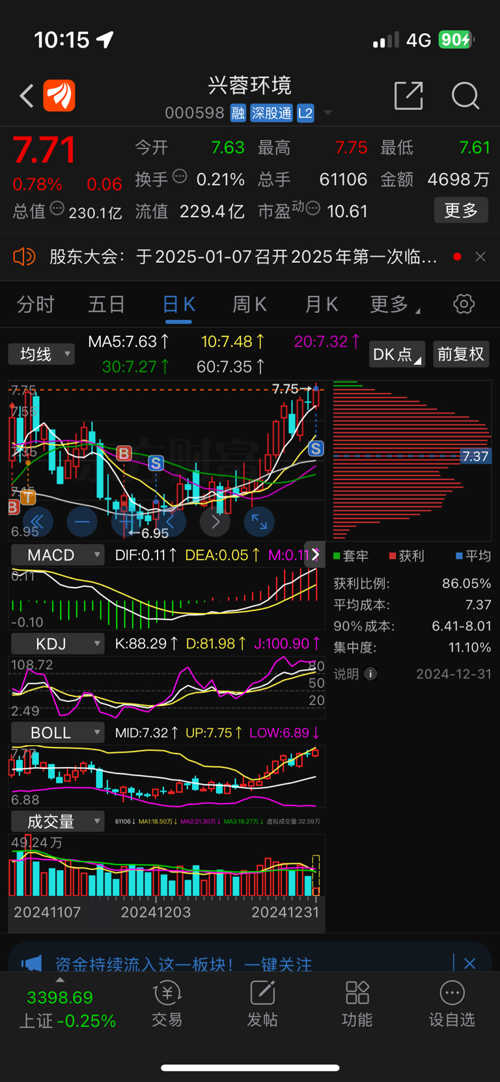
Task: Open the share icon at top
Action: coord(408,95)
